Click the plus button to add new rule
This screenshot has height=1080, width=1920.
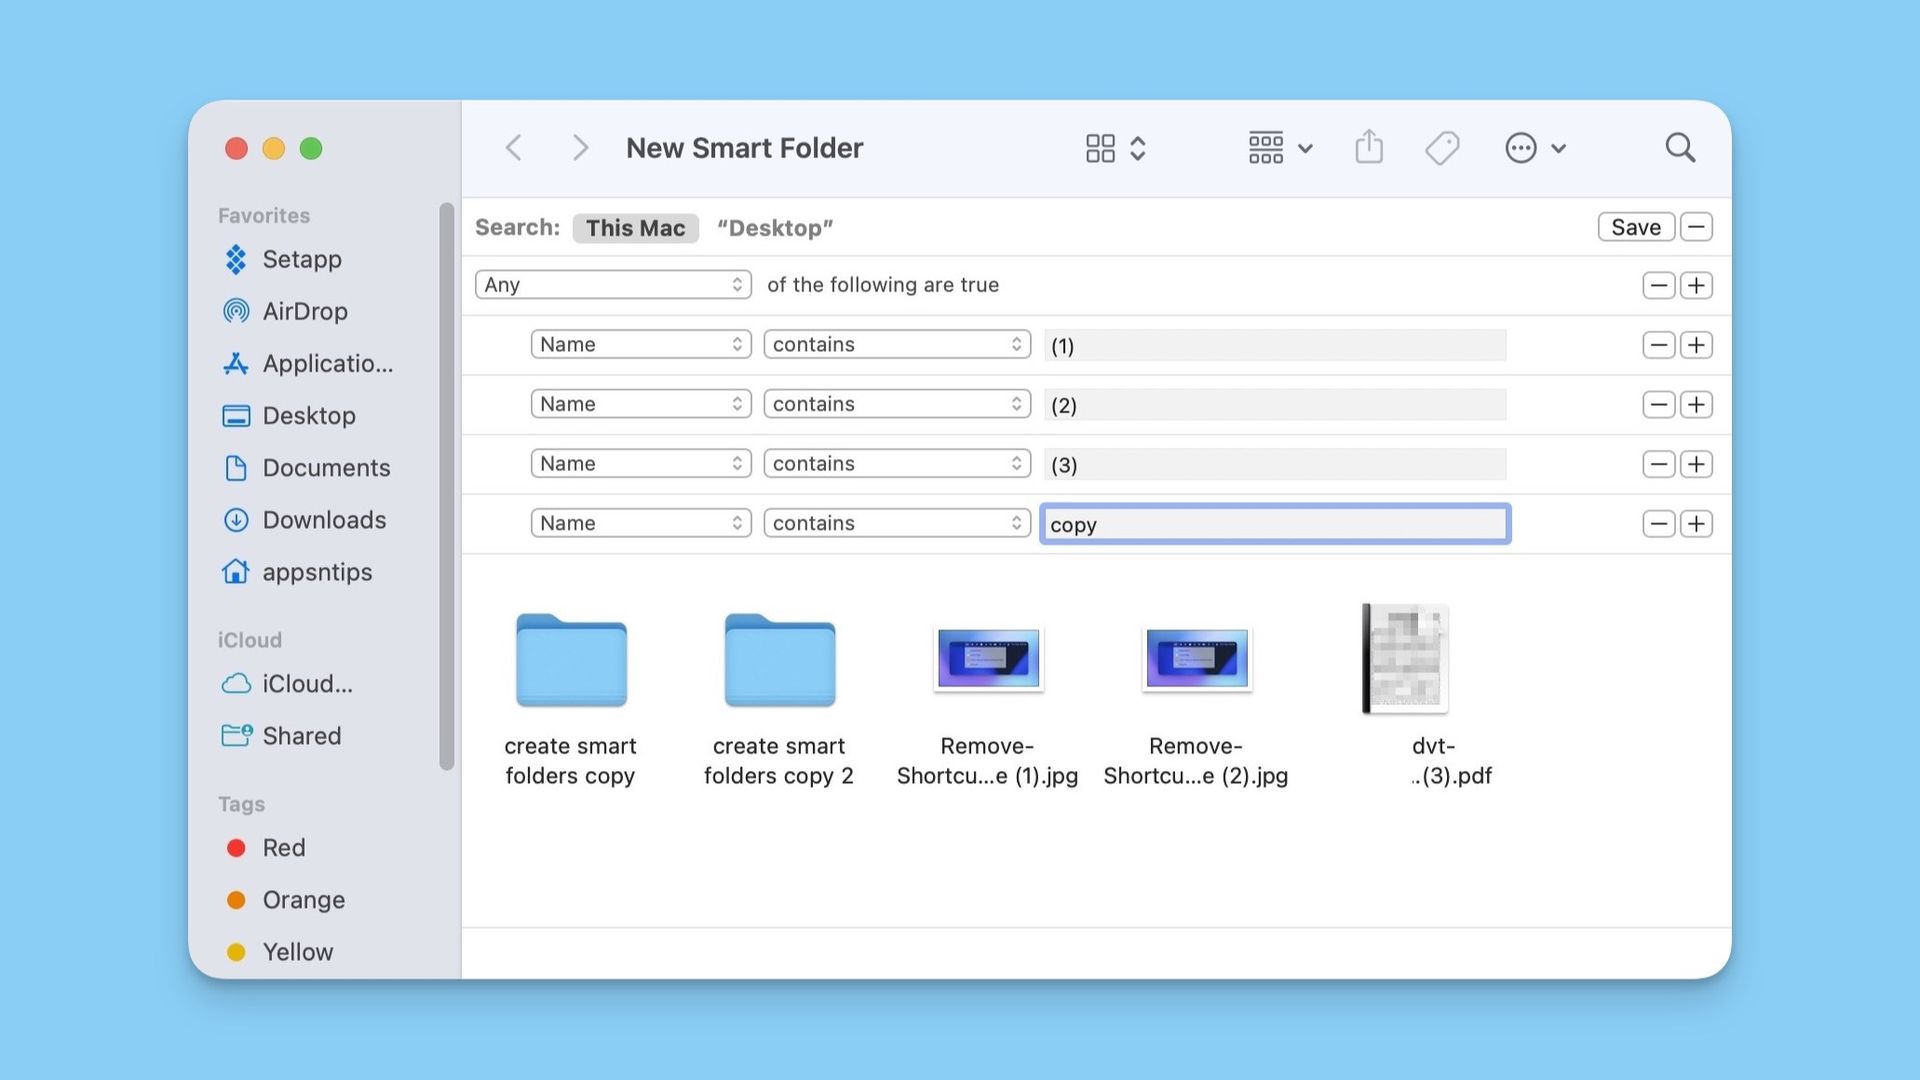pyautogui.click(x=1696, y=524)
